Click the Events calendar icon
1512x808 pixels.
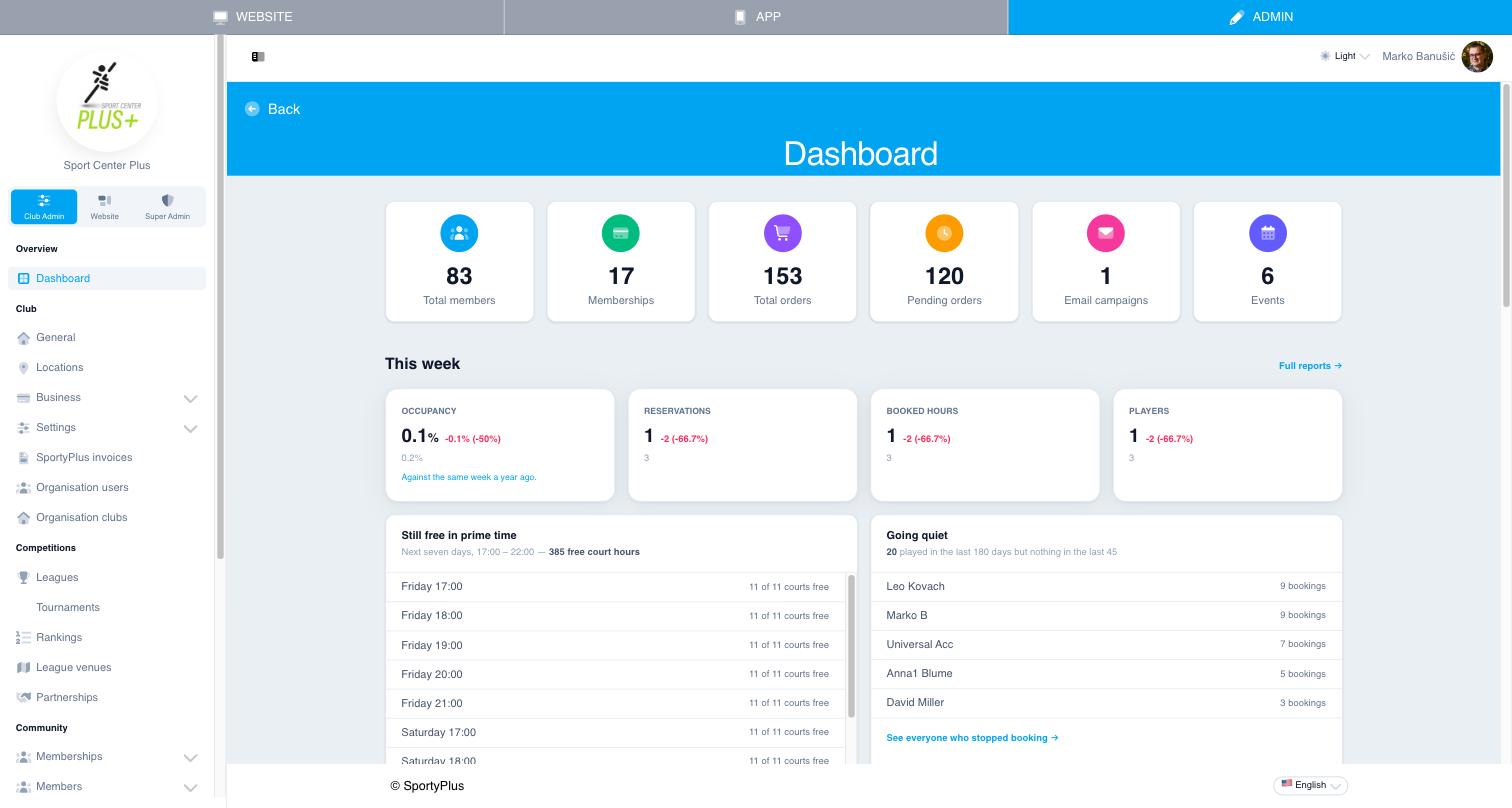1268,233
